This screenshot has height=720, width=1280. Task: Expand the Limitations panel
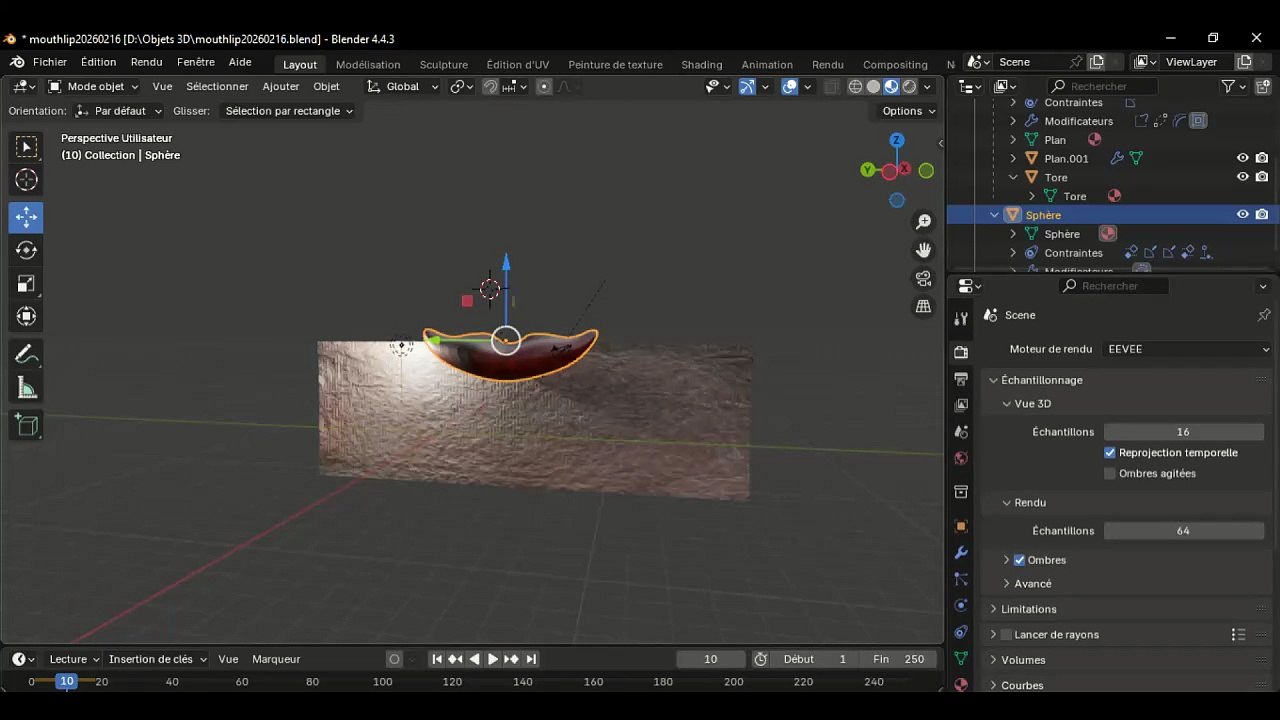coord(994,609)
